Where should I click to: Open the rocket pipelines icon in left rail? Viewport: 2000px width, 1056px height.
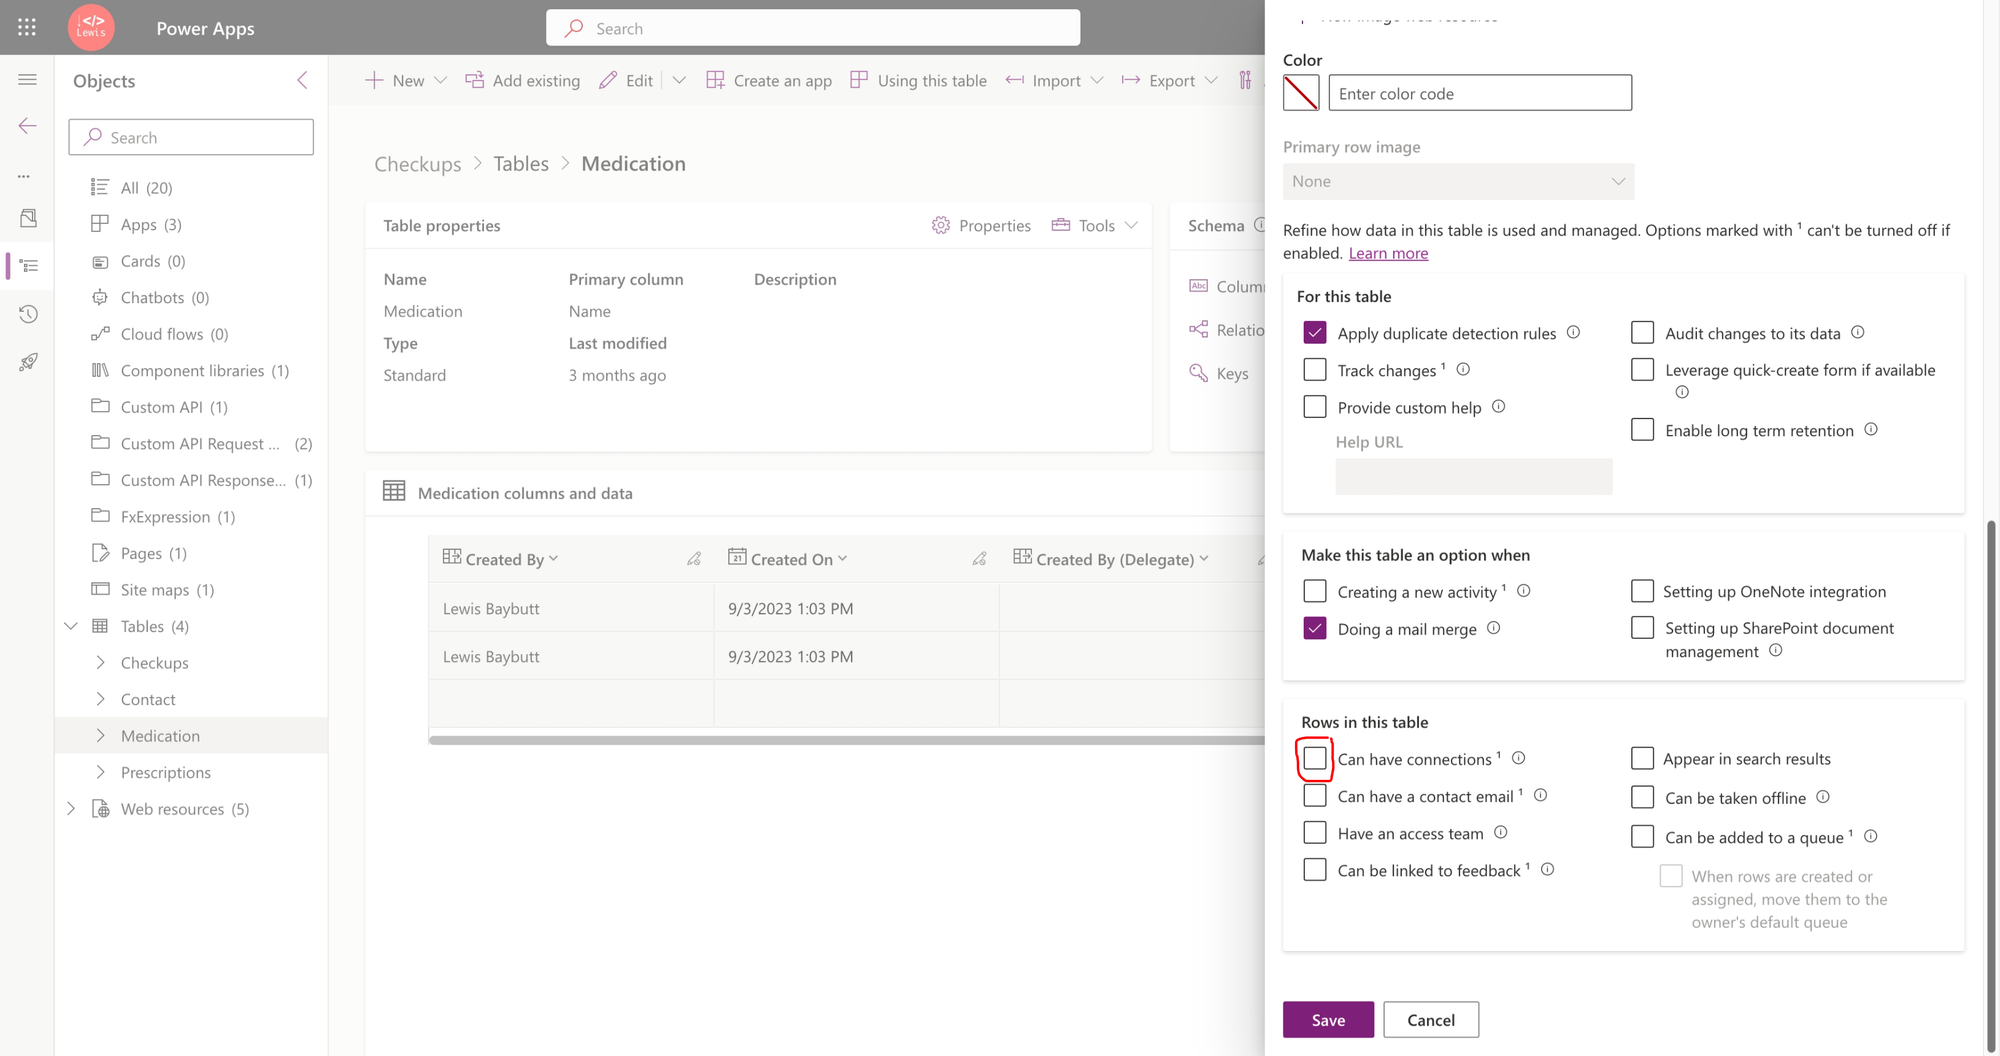[28, 362]
